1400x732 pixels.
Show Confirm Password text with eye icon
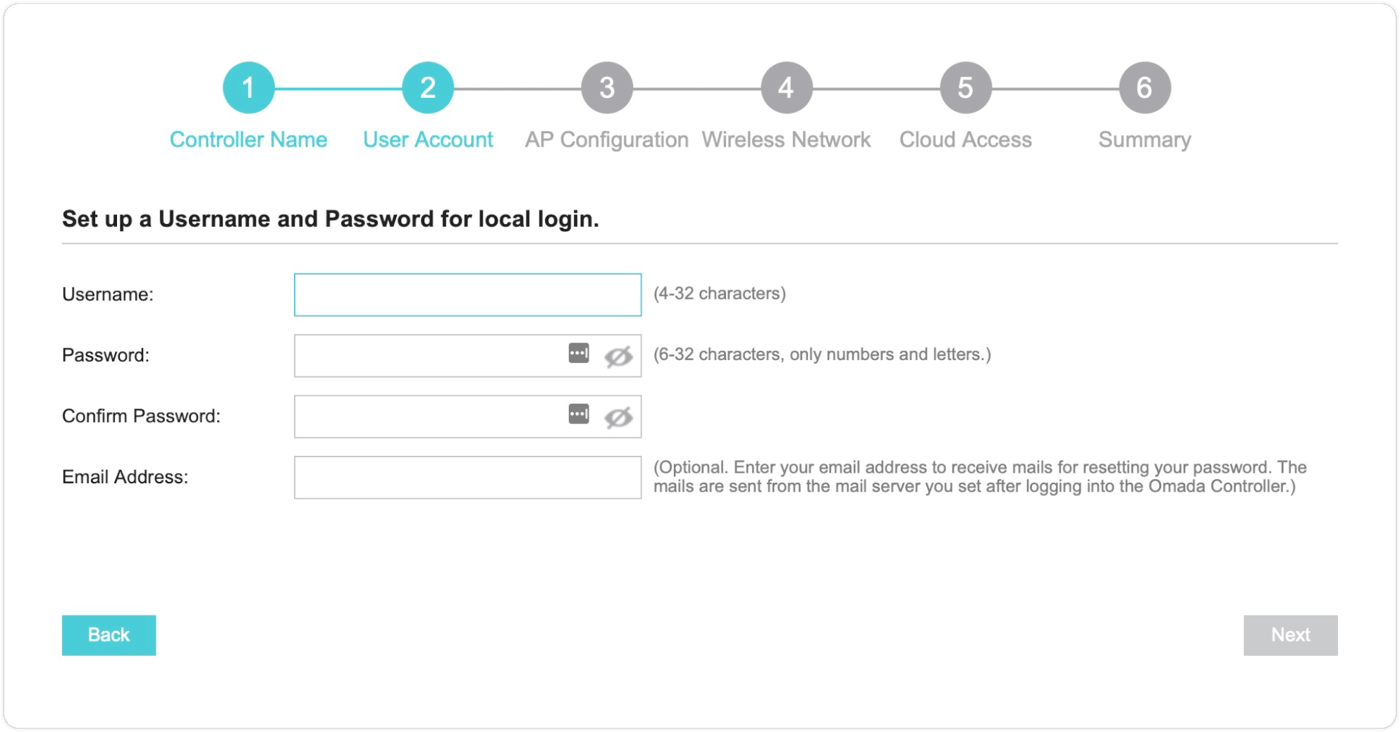[x=618, y=417]
